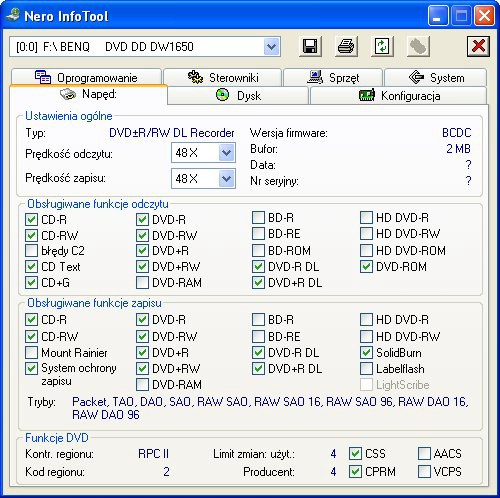
Task: Click the Oprogramowanie tab icon
Action: pos(43,77)
